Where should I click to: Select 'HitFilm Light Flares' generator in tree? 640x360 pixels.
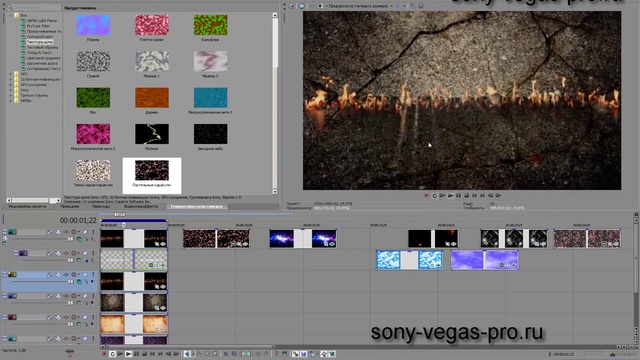point(42,20)
